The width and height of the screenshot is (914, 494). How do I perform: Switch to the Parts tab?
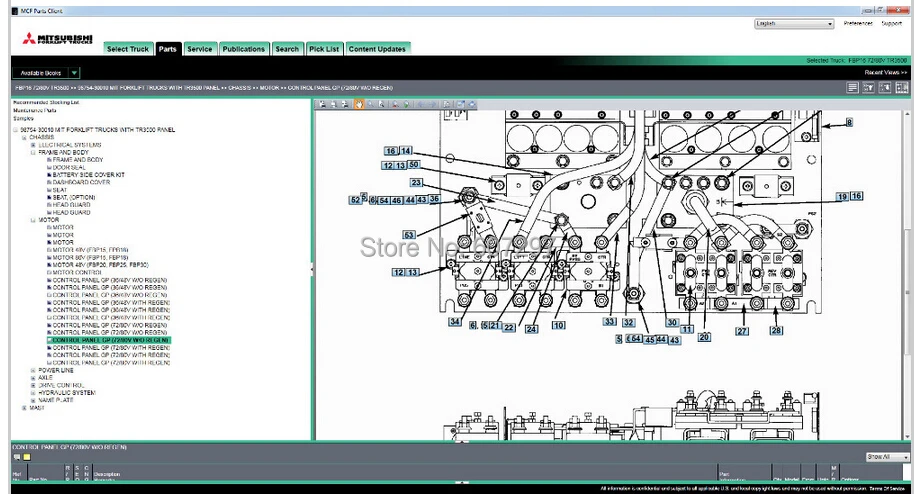(168, 49)
